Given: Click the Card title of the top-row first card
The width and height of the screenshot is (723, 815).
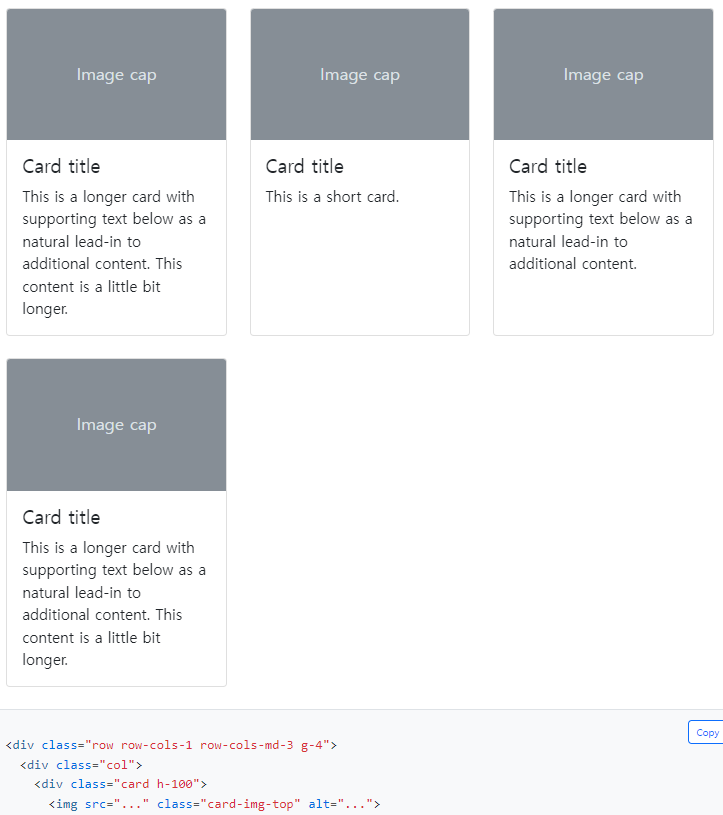Looking at the screenshot, I should pyautogui.click(x=61, y=166).
